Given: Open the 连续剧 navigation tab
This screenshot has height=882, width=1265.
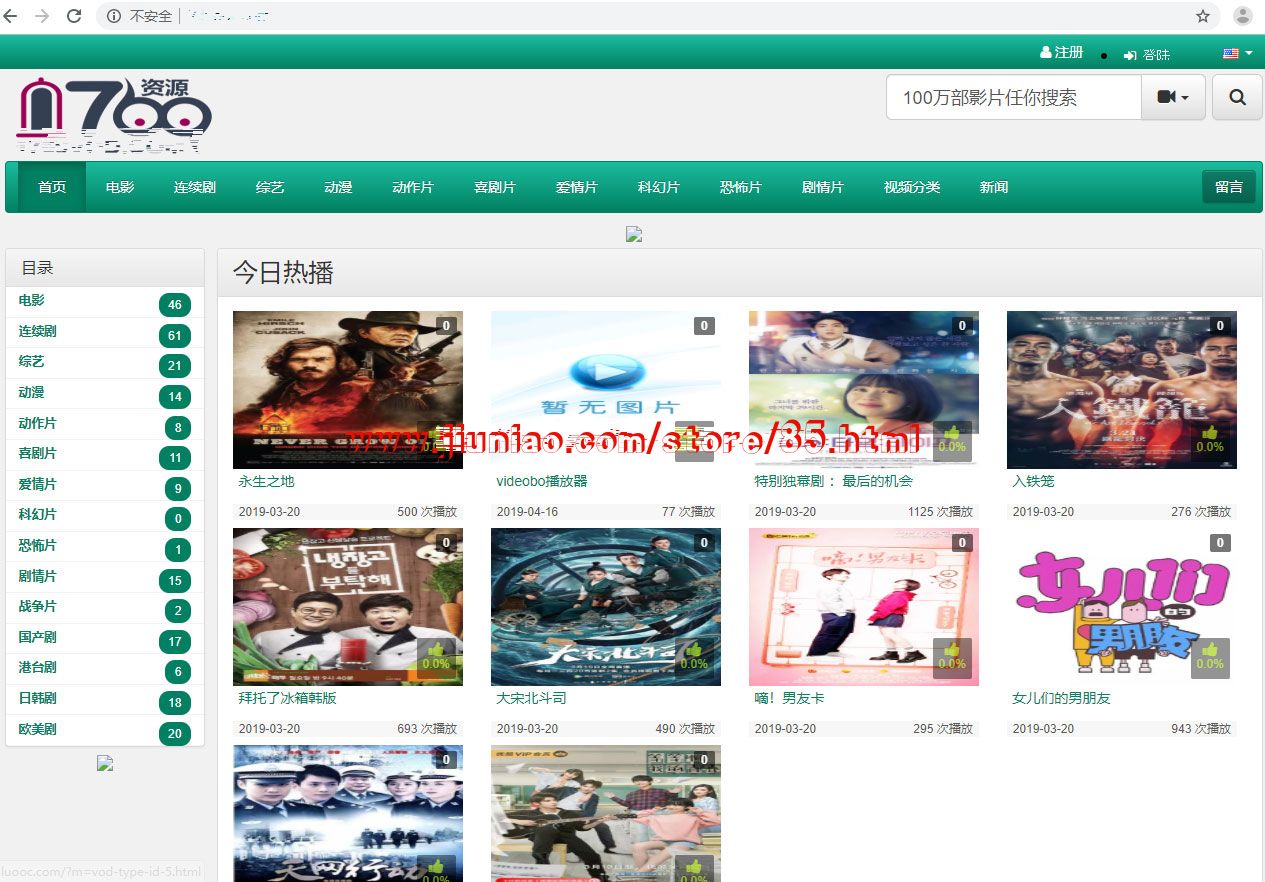Looking at the screenshot, I should 195,187.
